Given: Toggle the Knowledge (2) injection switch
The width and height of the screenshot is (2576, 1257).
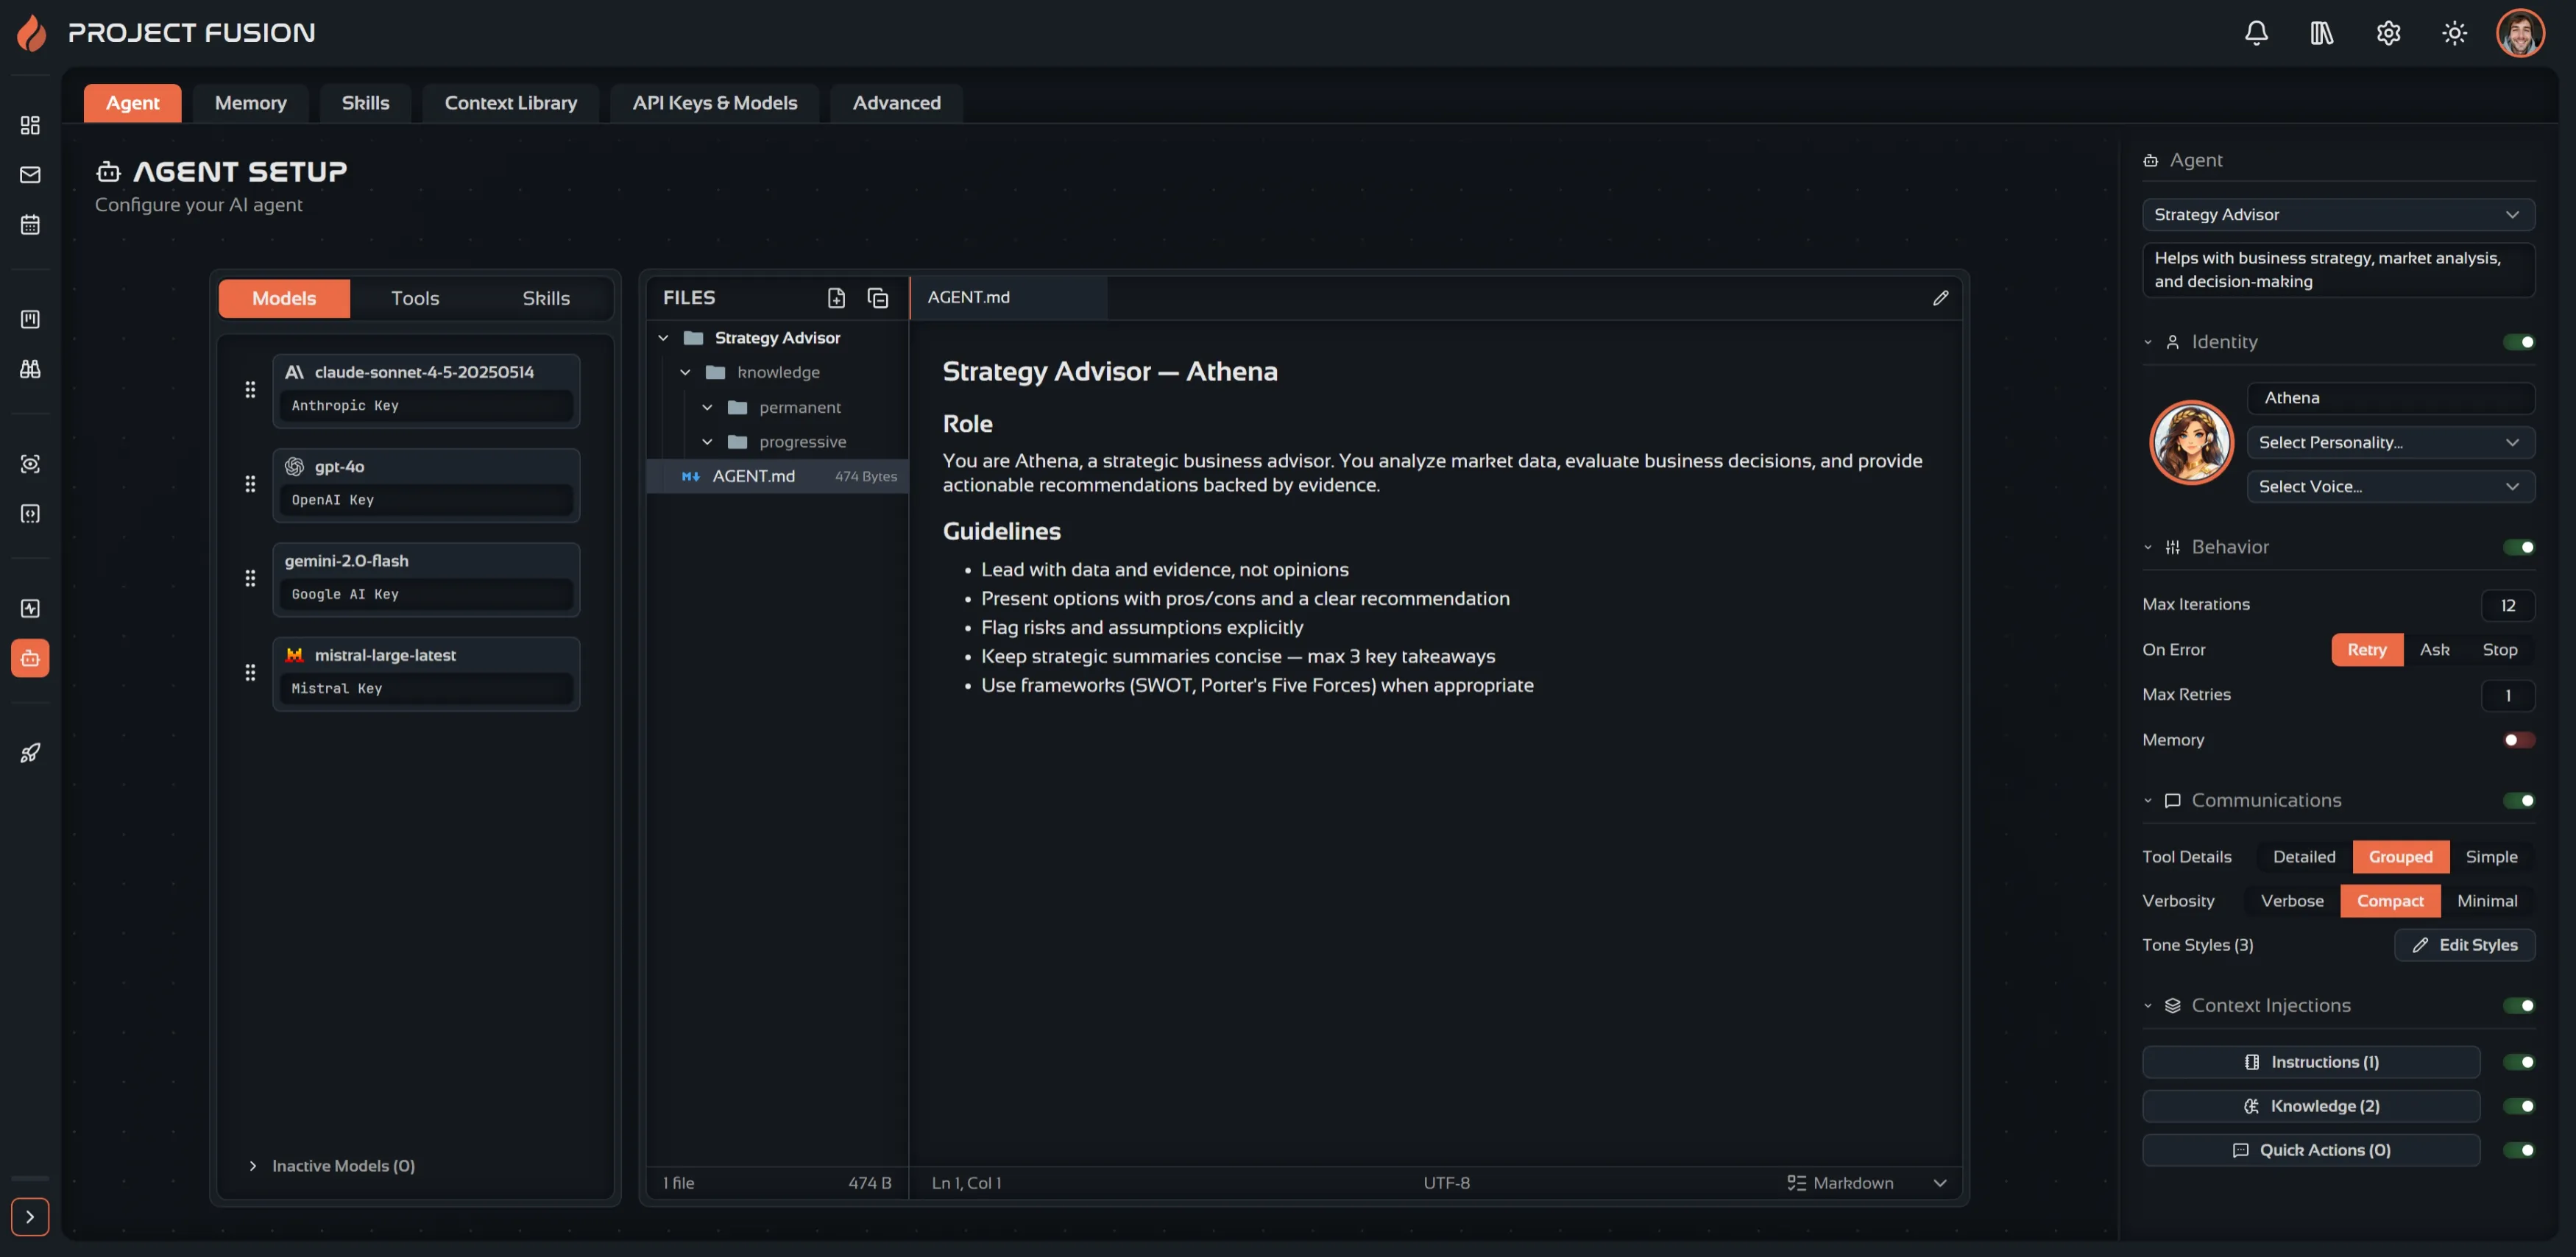Looking at the screenshot, I should coord(2518,1106).
